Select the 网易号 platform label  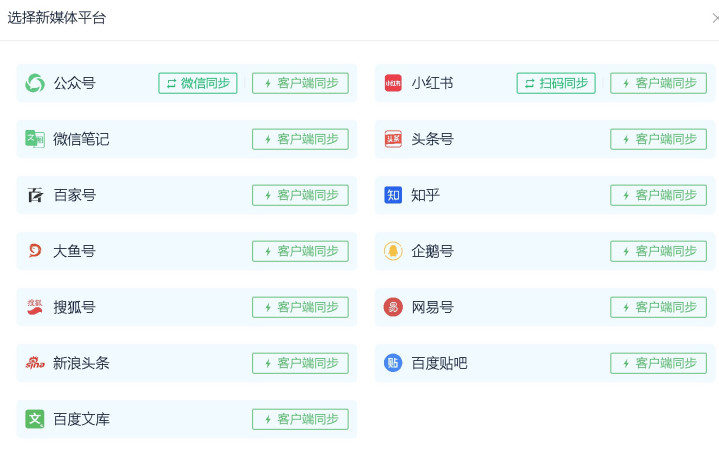pyautogui.click(x=432, y=307)
